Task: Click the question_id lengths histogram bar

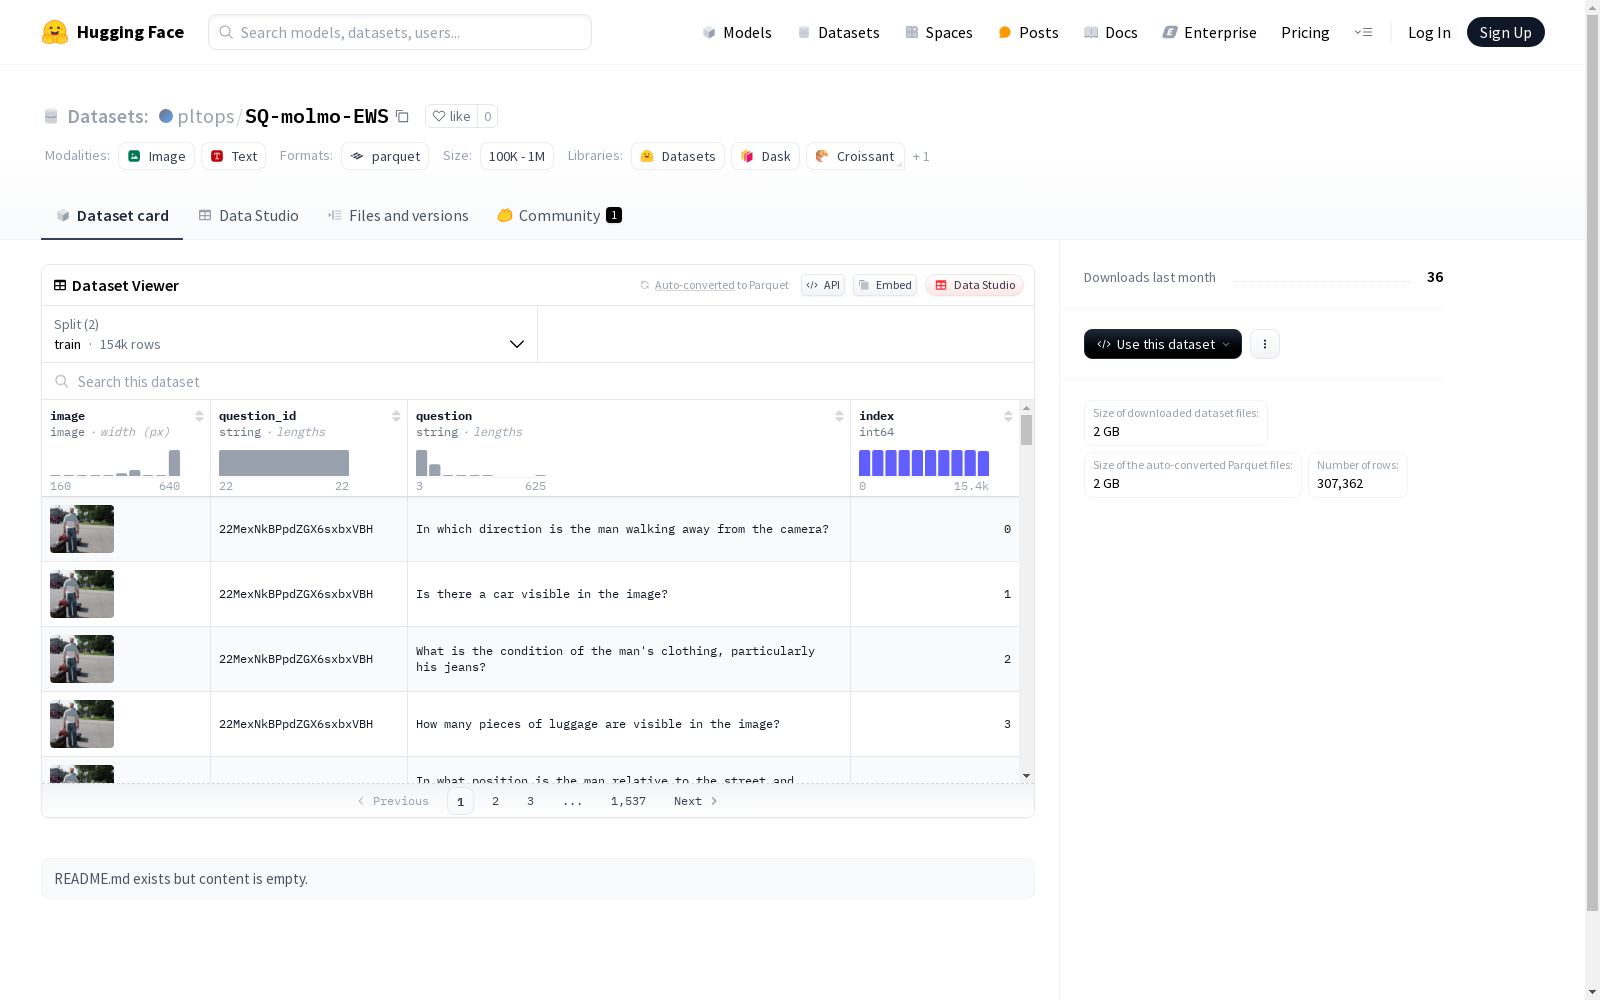Action: pyautogui.click(x=284, y=463)
